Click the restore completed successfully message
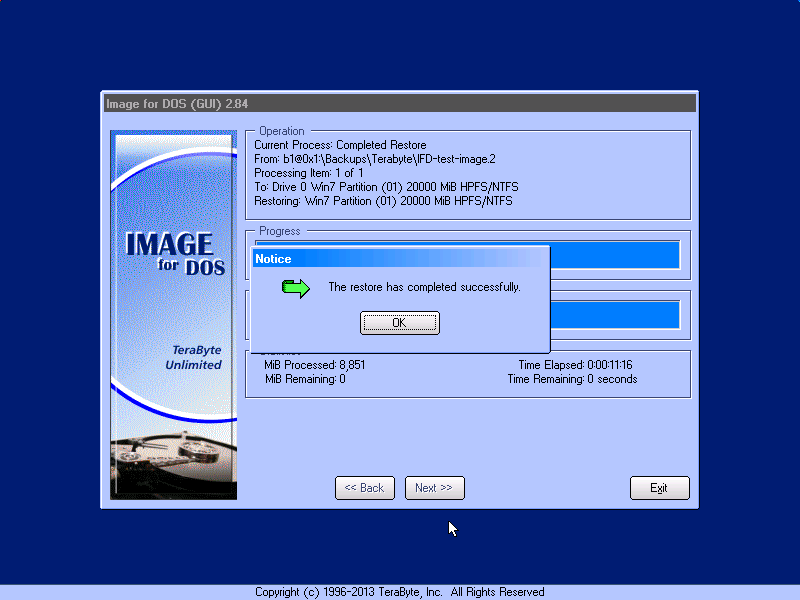Image resolution: width=800 pixels, height=600 pixels. [x=424, y=287]
